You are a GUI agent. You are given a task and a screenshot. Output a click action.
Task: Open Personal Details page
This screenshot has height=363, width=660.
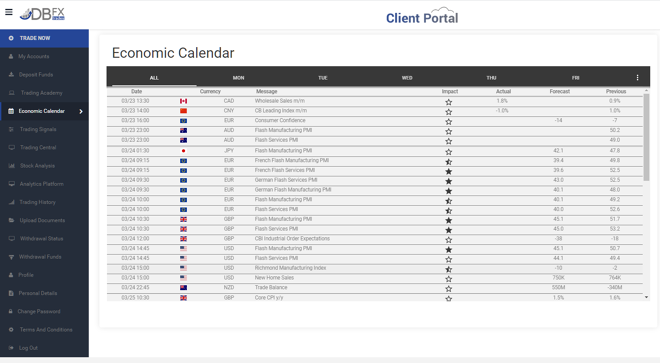pyautogui.click(x=37, y=293)
